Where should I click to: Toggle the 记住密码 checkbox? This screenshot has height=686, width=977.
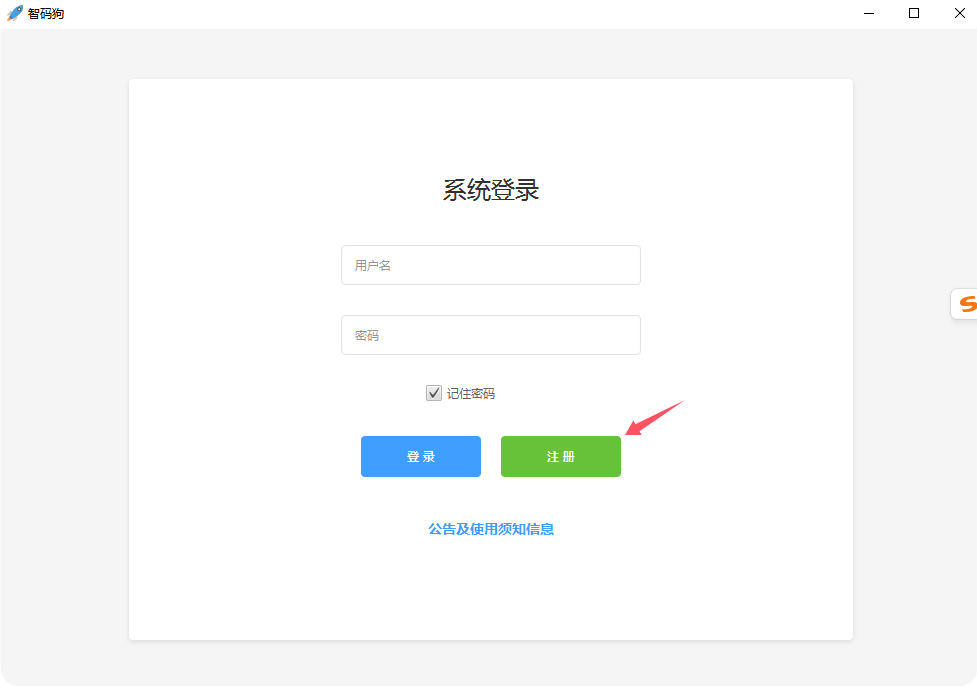pyautogui.click(x=434, y=393)
